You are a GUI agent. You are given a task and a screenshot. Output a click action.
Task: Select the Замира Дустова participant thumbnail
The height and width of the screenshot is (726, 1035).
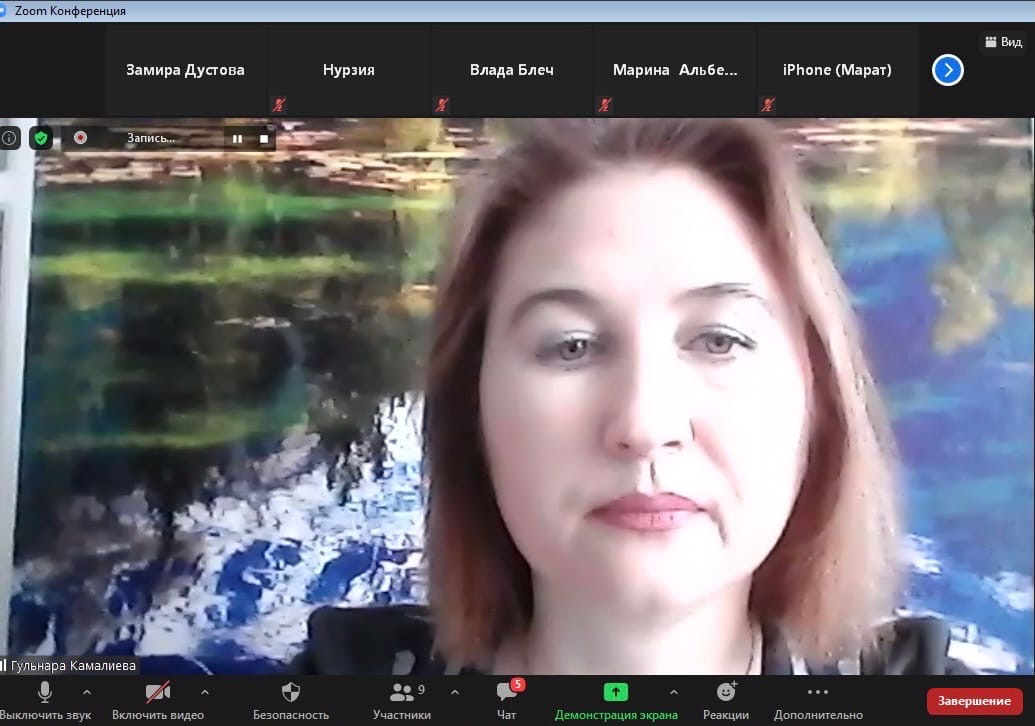tap(185, 70)
